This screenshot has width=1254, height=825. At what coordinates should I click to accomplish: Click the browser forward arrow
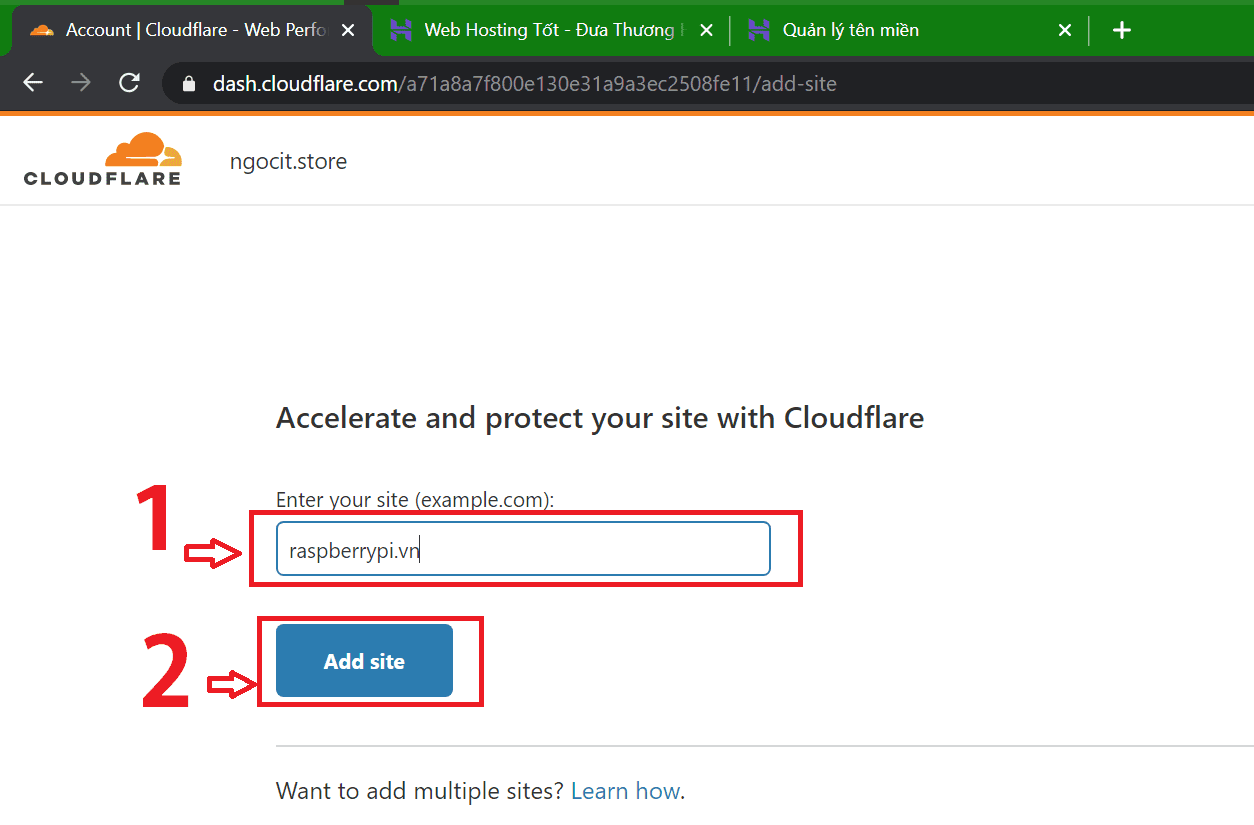point(81,83)
